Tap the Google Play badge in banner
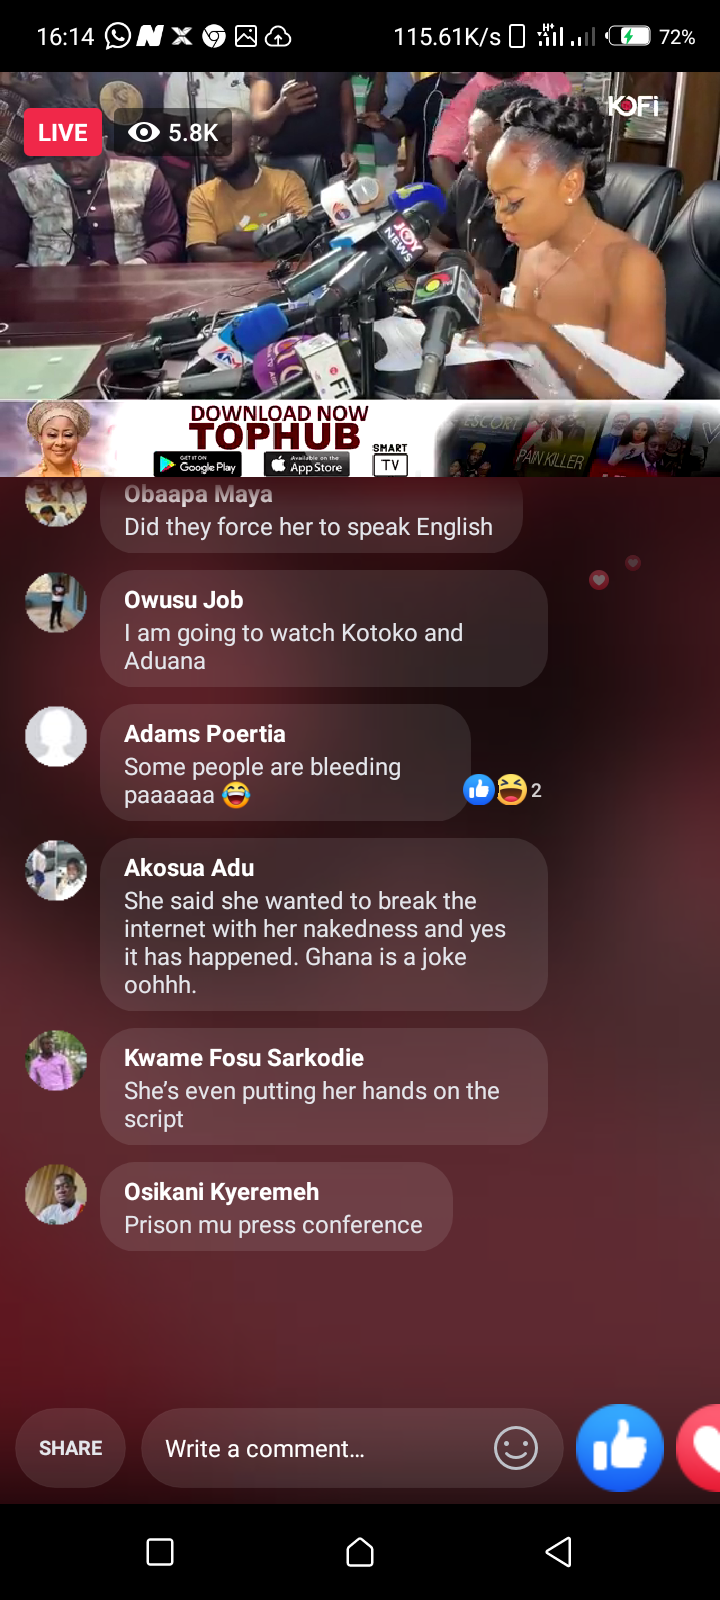Screen dimensions: 720x1600 pos(197,465)
